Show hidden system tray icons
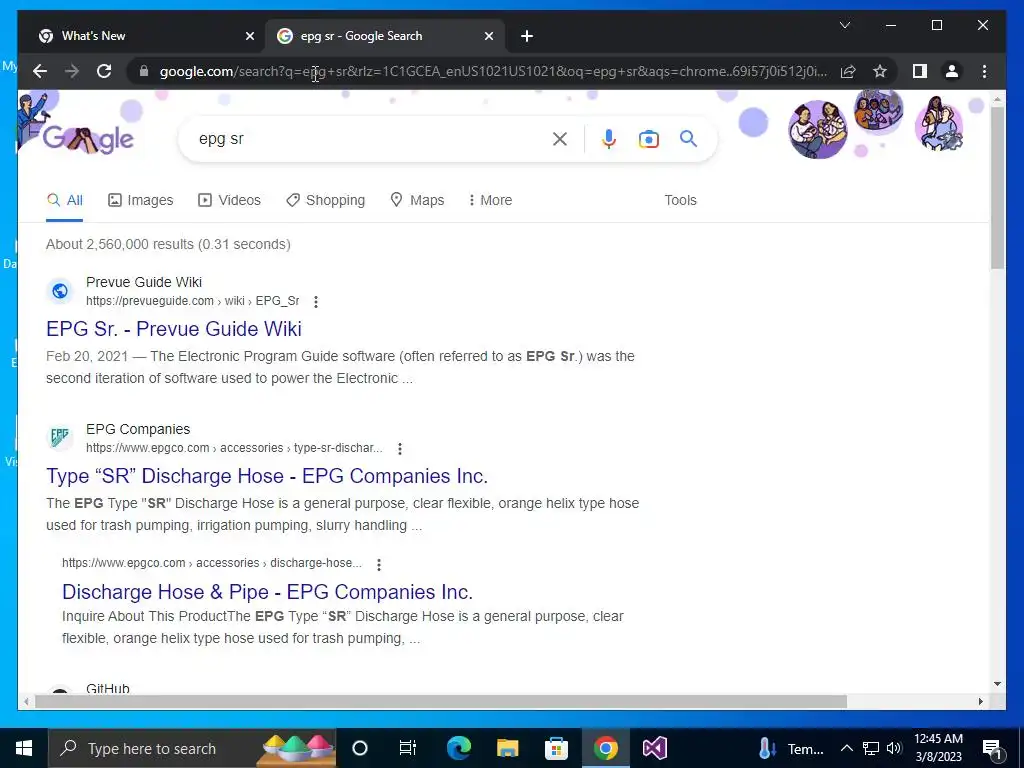This screenshot has height=768, width=1024. pyautogui.click(x=846, y=748)
